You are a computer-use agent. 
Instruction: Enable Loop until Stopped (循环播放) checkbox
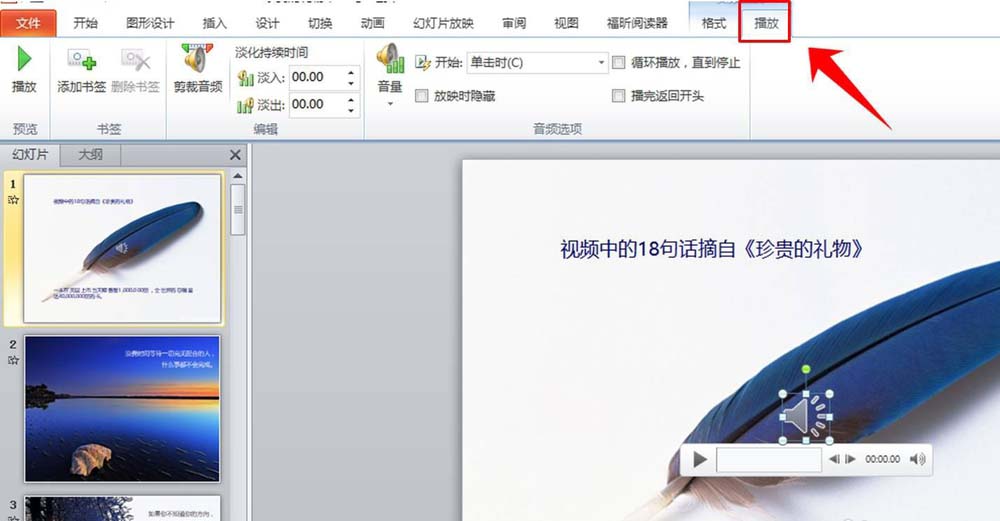point(618,62)
